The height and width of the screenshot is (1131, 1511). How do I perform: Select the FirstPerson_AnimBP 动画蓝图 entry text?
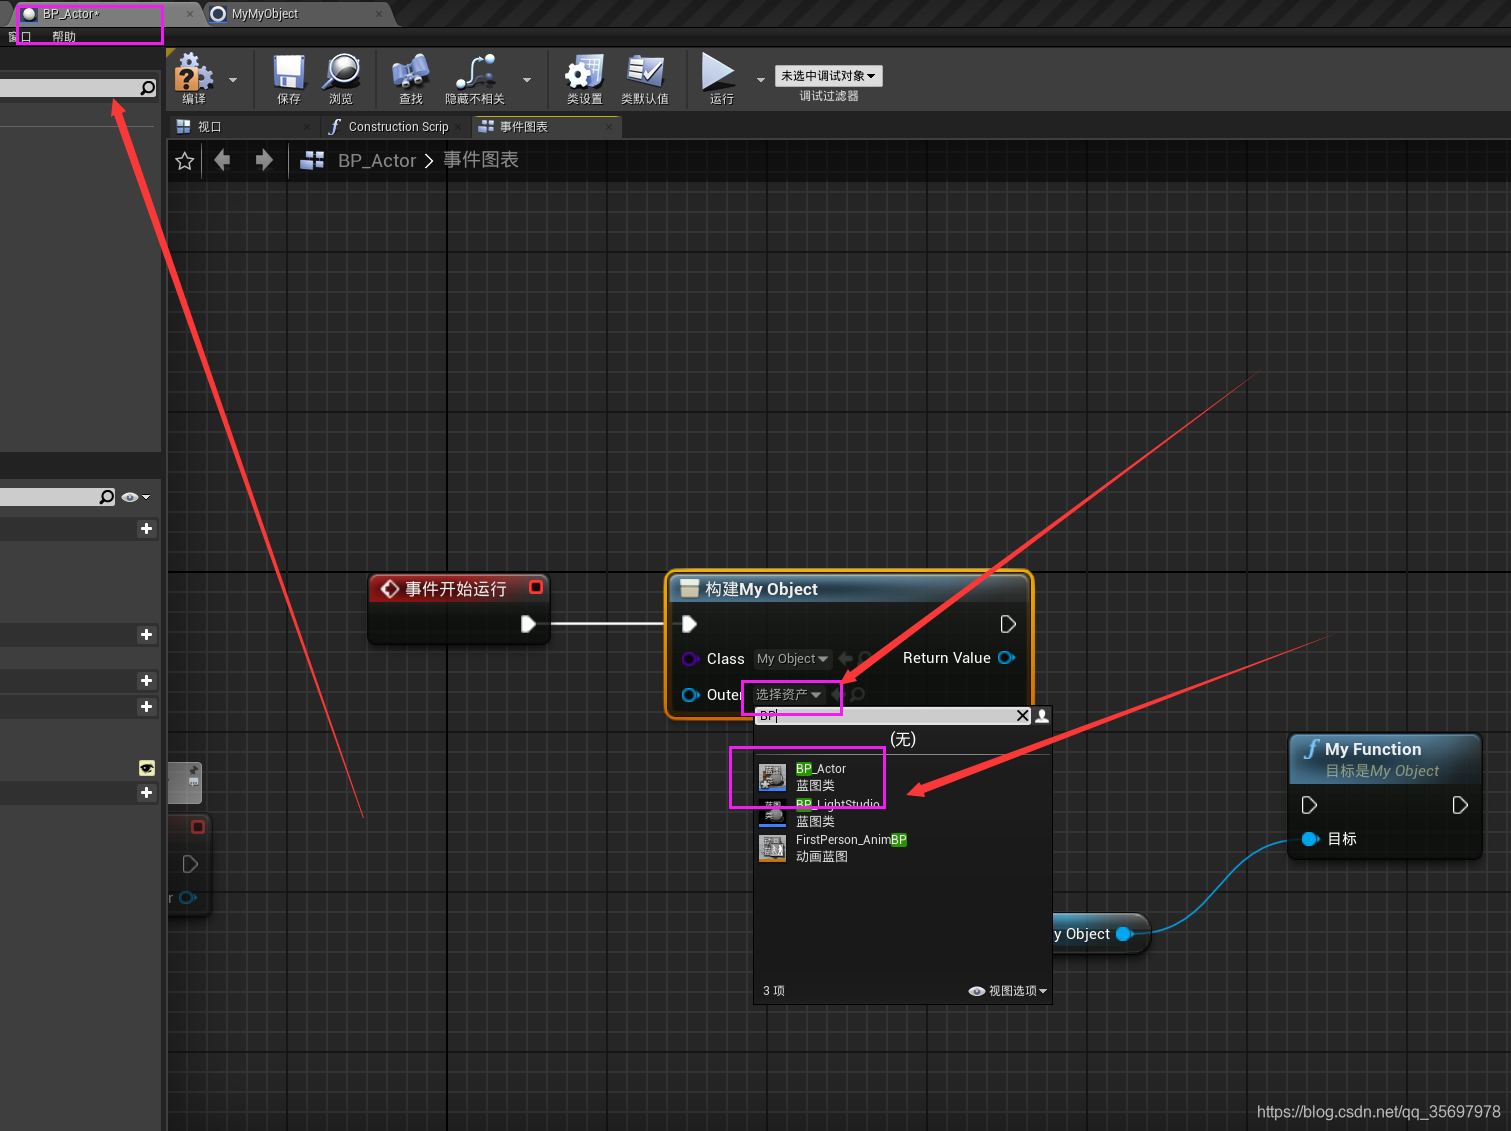point(851,848)
